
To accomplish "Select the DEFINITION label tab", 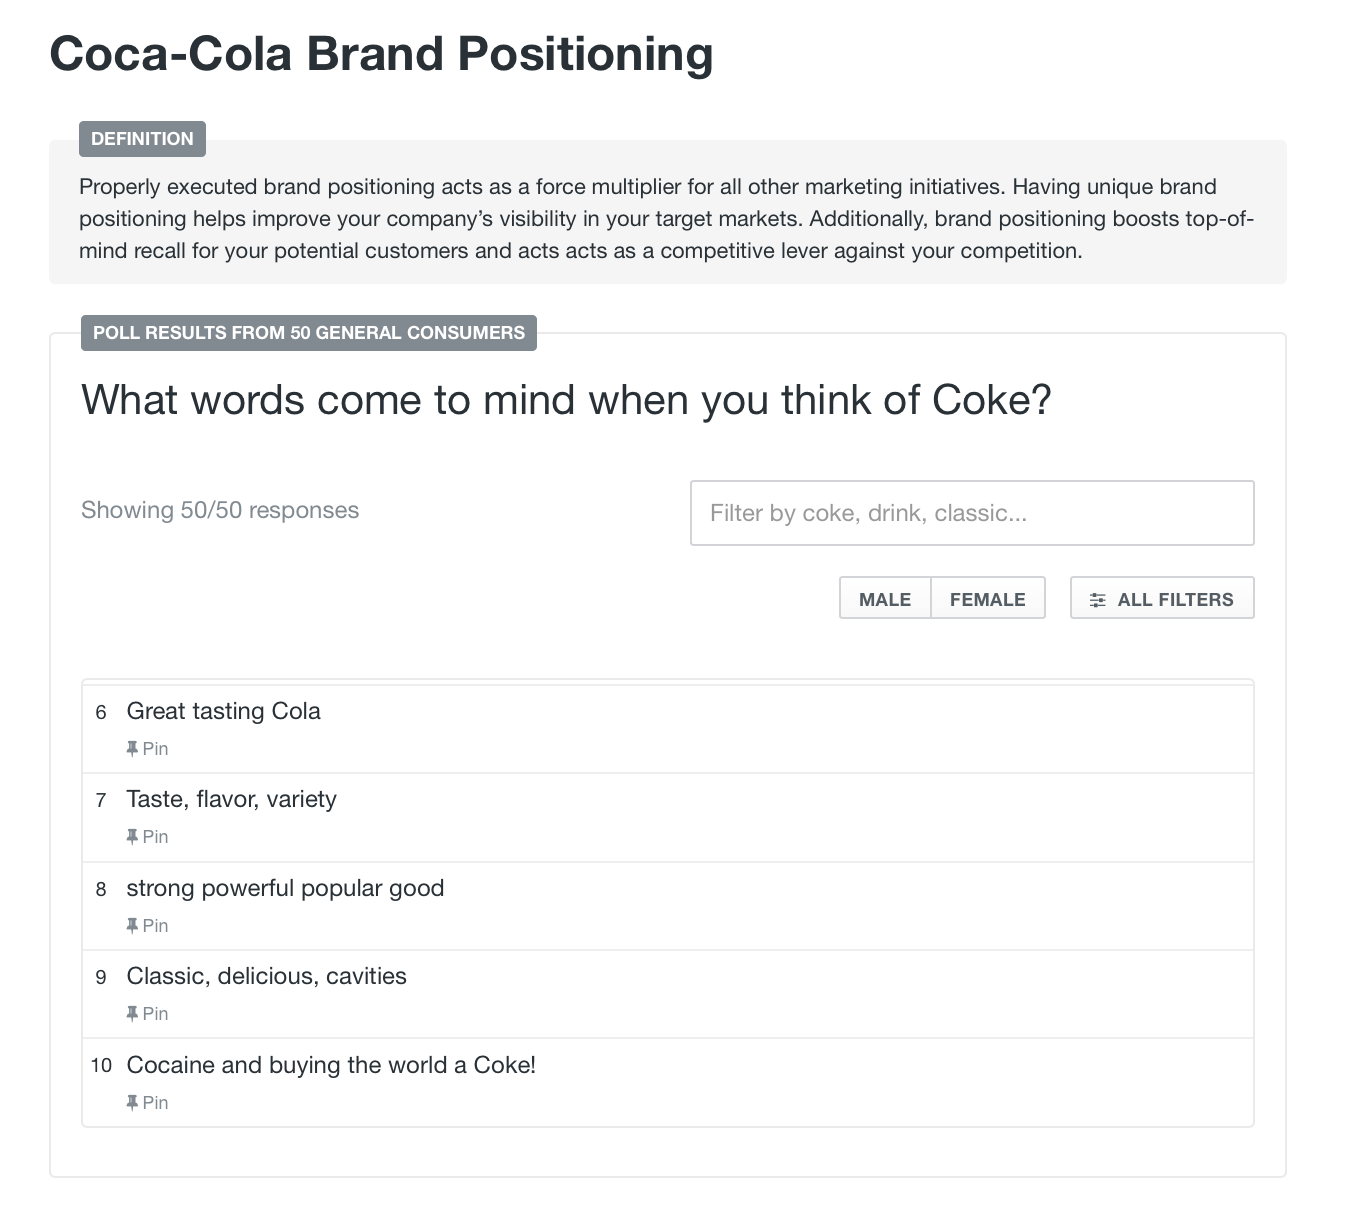I will tap(142, 139).
